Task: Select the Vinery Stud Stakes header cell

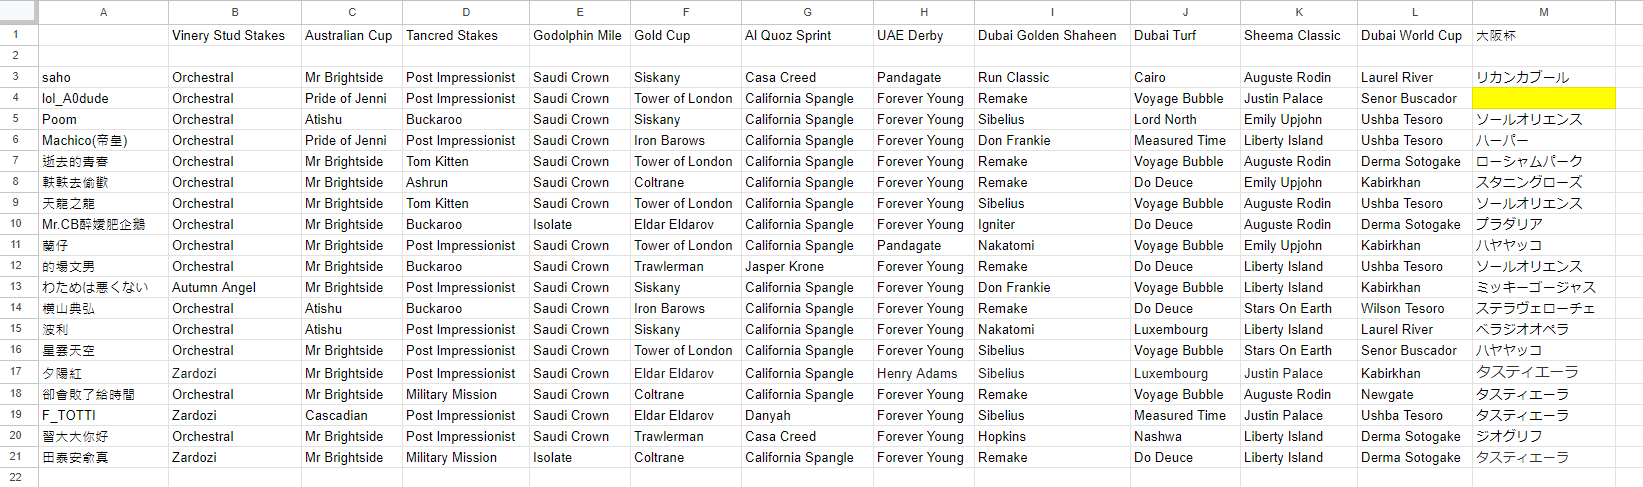Action: [234, 35]
